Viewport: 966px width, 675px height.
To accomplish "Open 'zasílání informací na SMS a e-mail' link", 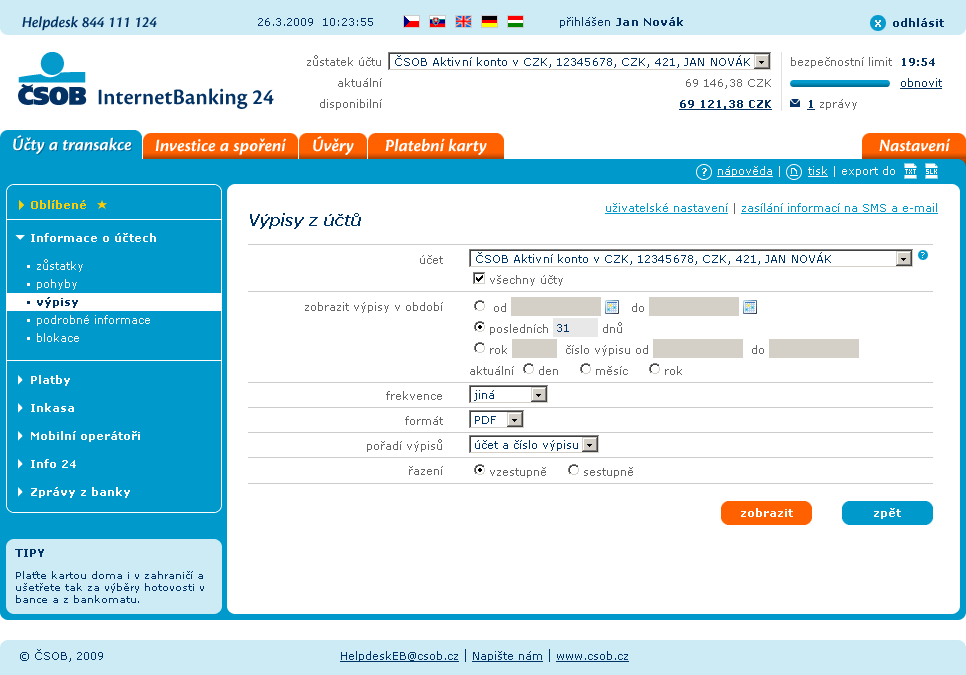I will [839, 208].
